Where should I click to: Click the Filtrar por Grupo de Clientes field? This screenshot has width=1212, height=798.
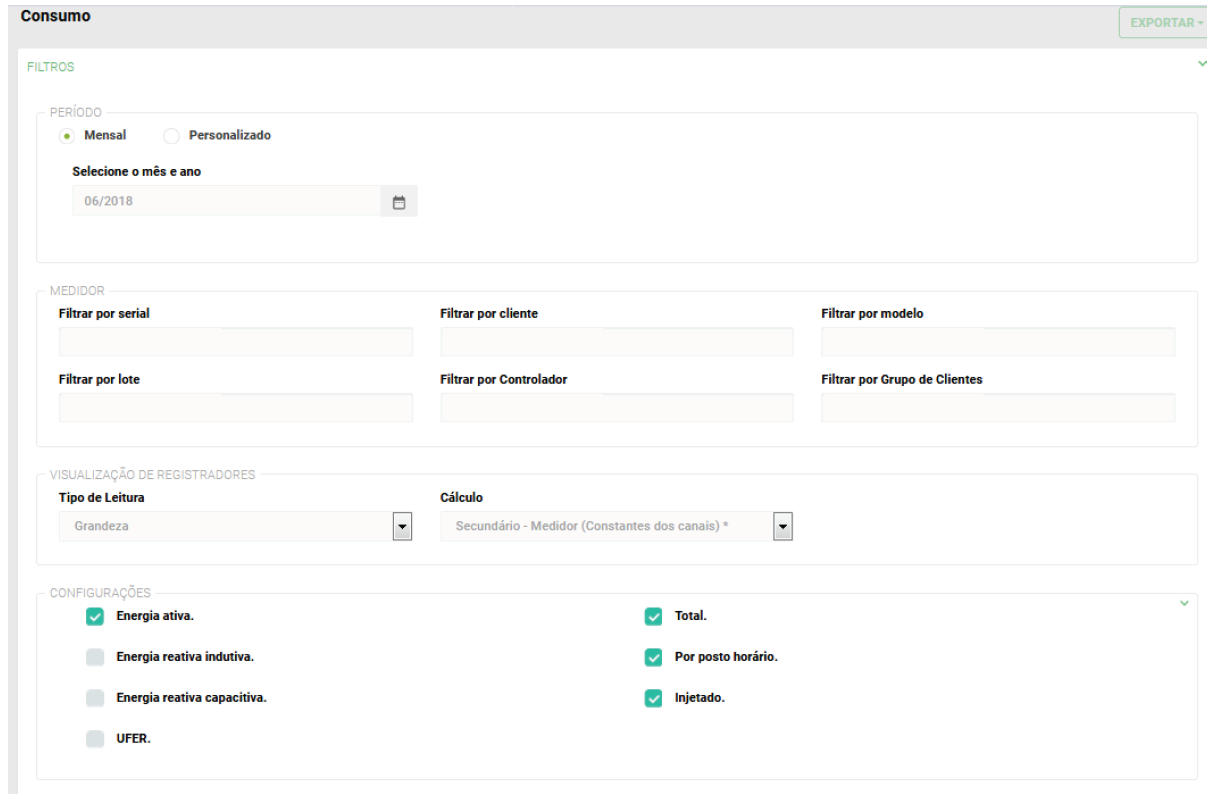click(x=997, y=408)
